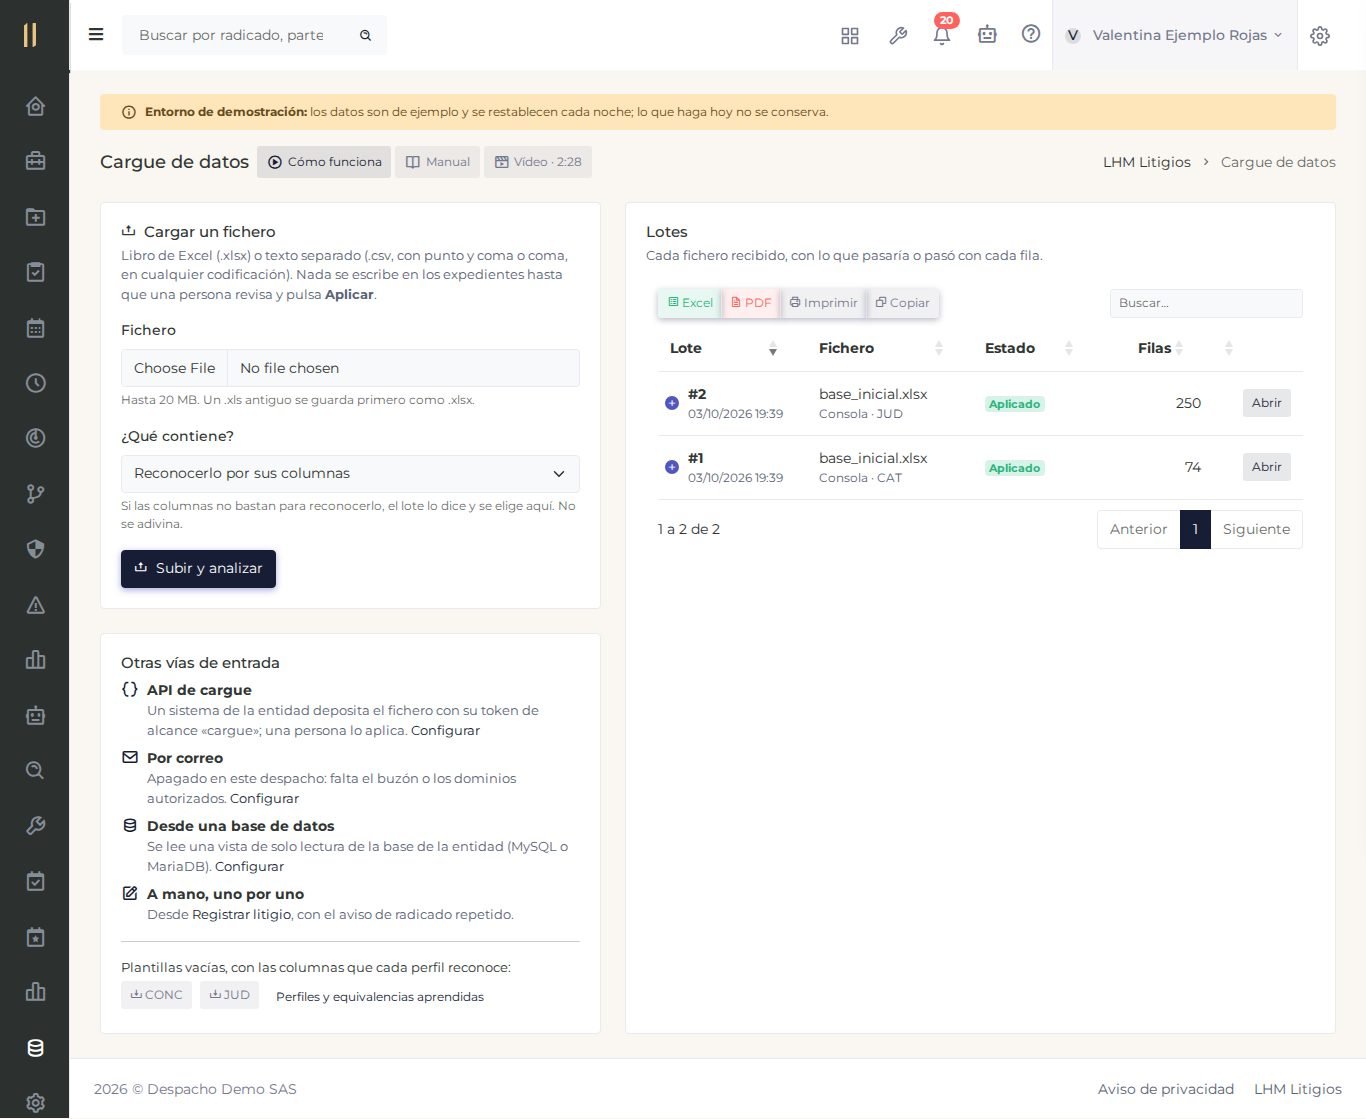Click the Choose File input

click(350, 368)
